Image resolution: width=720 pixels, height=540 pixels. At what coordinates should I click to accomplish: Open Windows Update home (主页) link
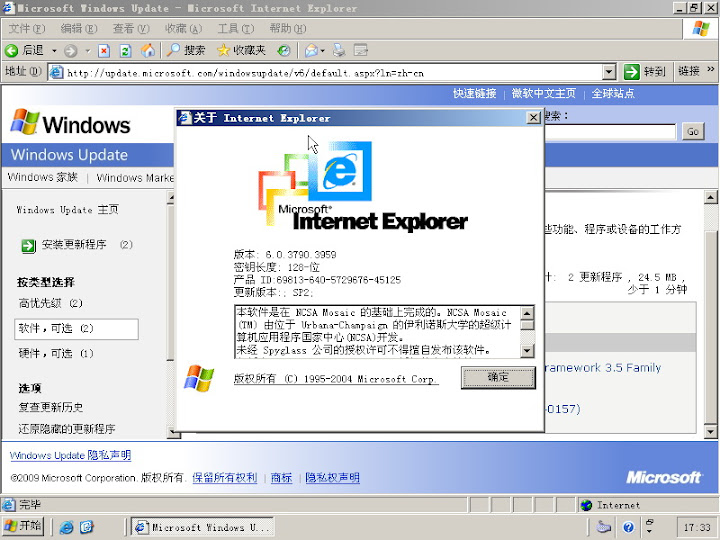coord(68,210)
